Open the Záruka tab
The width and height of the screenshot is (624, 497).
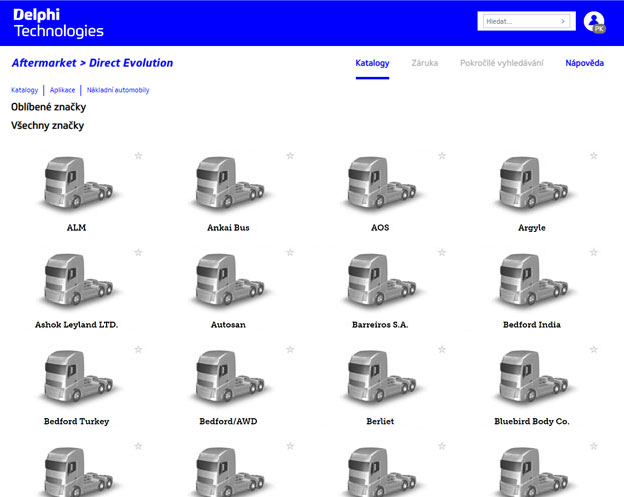(x=425, y=63)
